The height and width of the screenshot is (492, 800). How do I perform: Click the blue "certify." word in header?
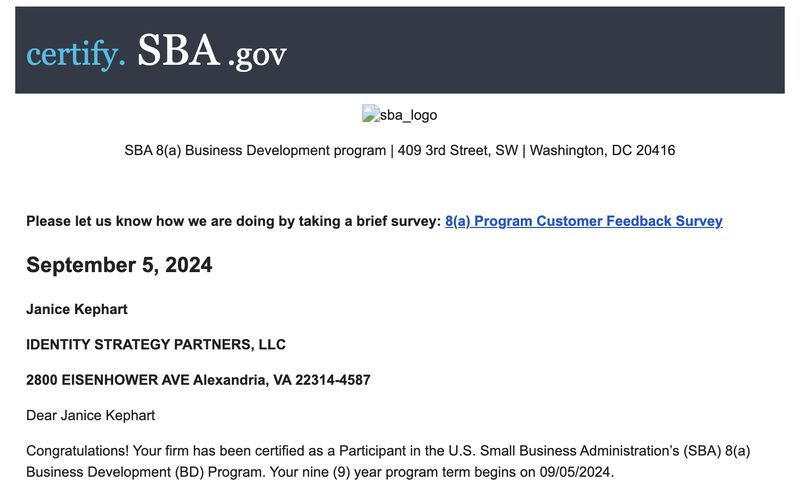tap(76, 54)
